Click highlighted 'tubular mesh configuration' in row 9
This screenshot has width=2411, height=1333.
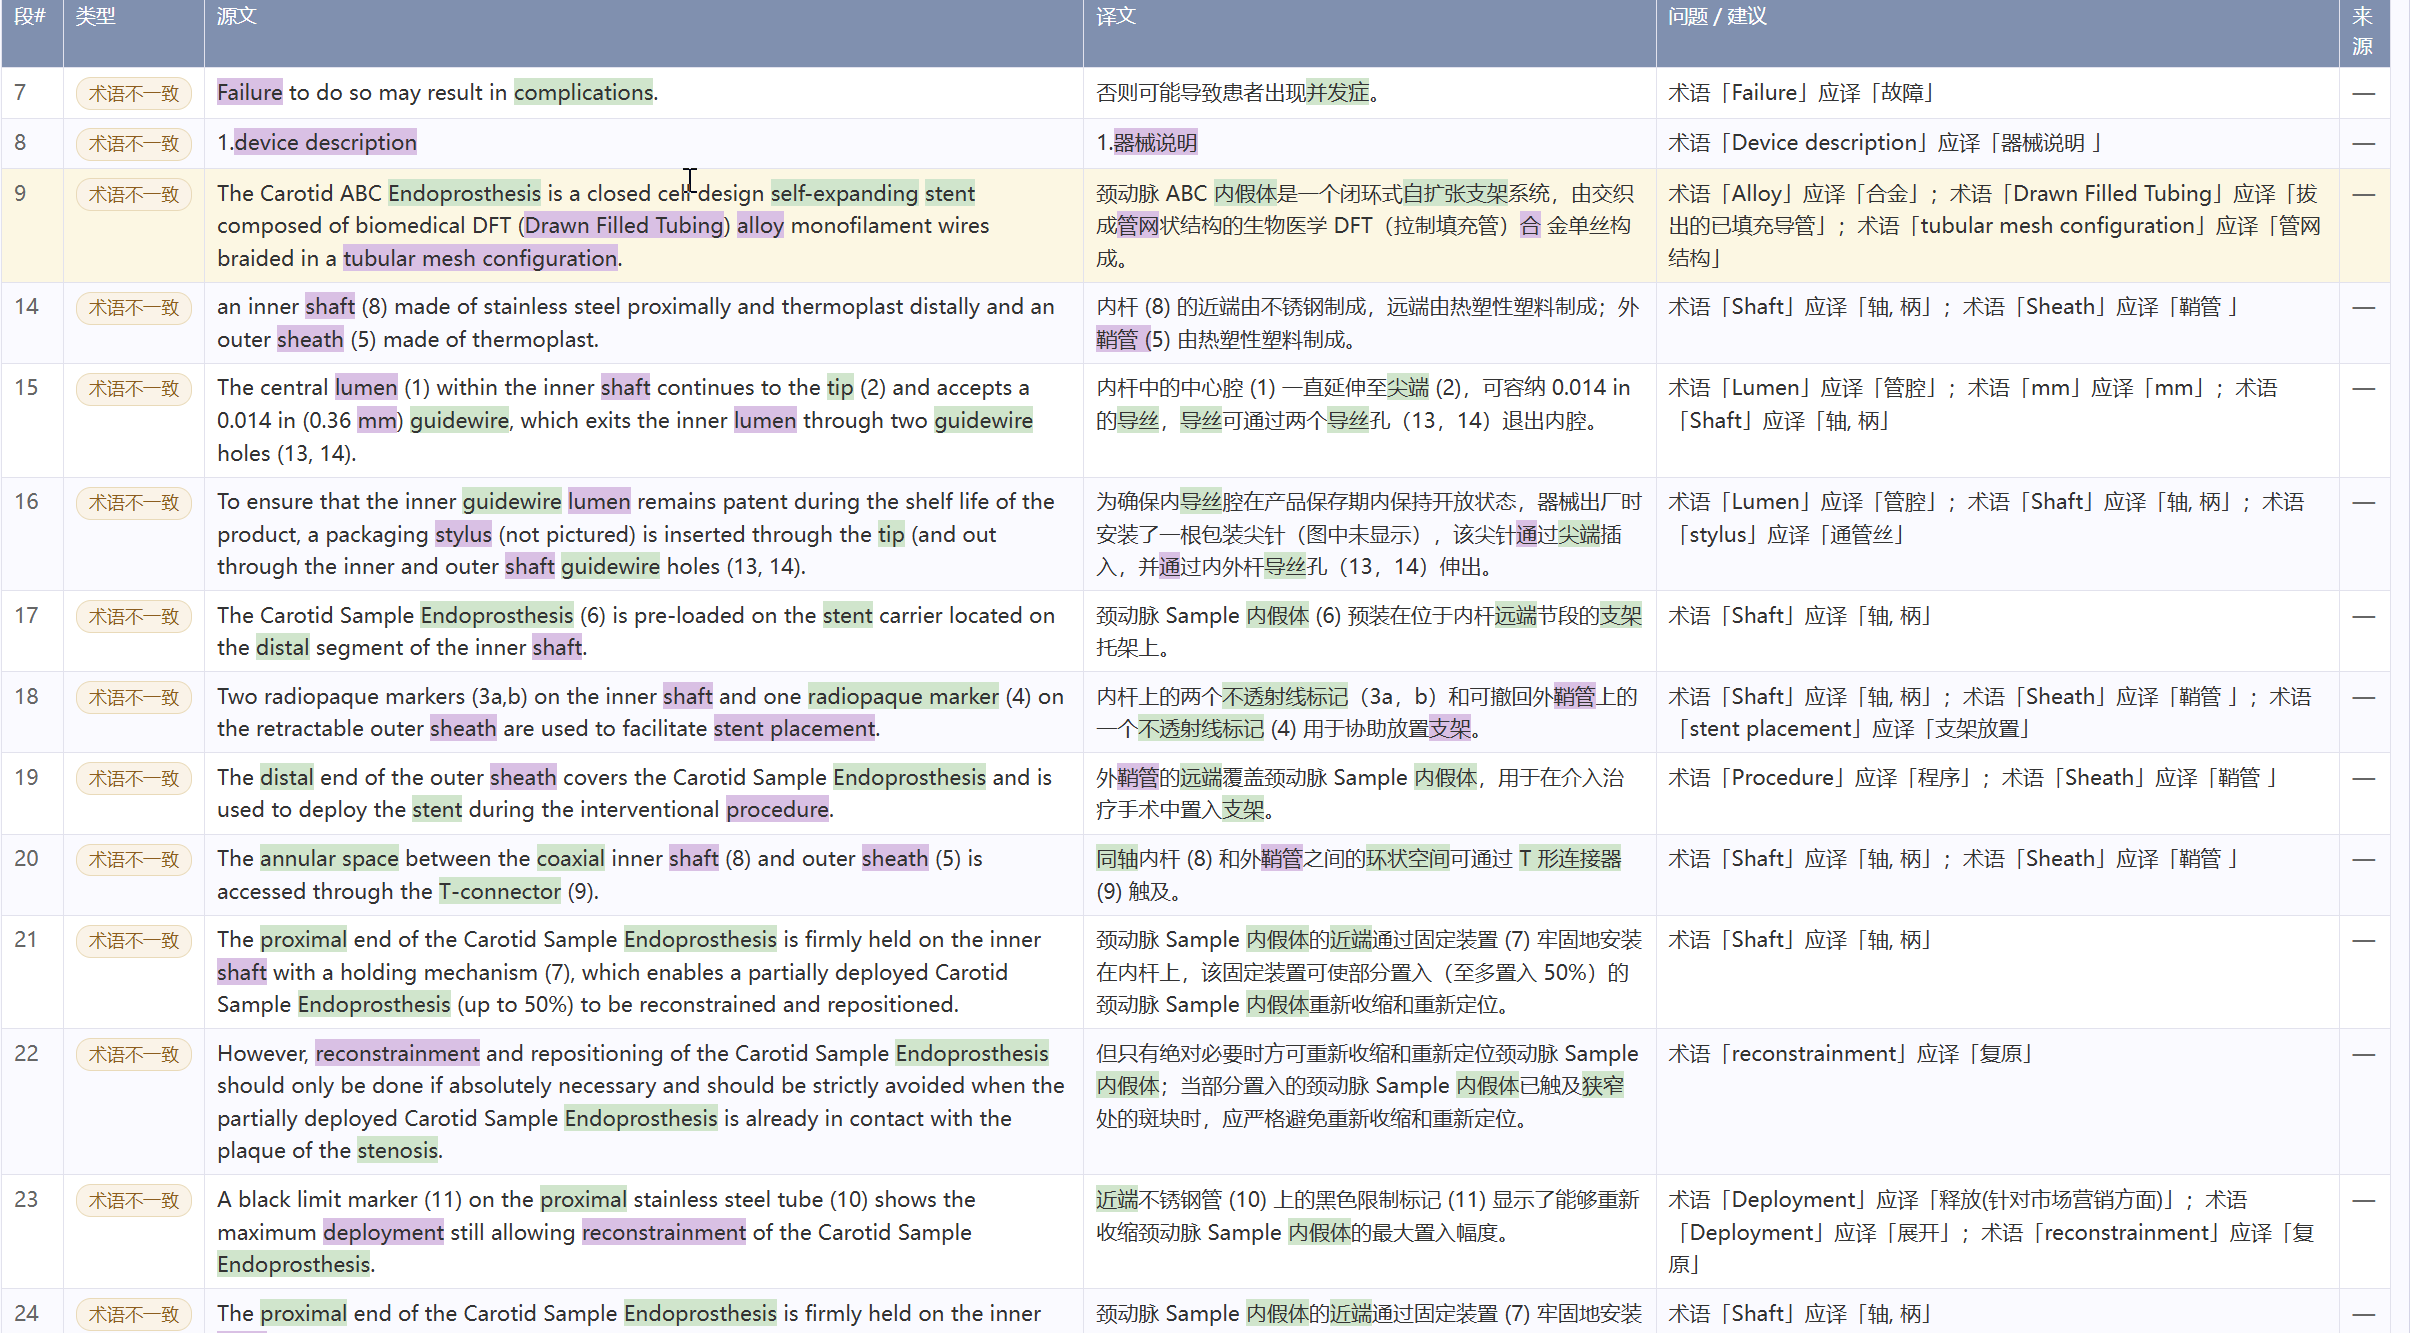(x=481, y=259)
